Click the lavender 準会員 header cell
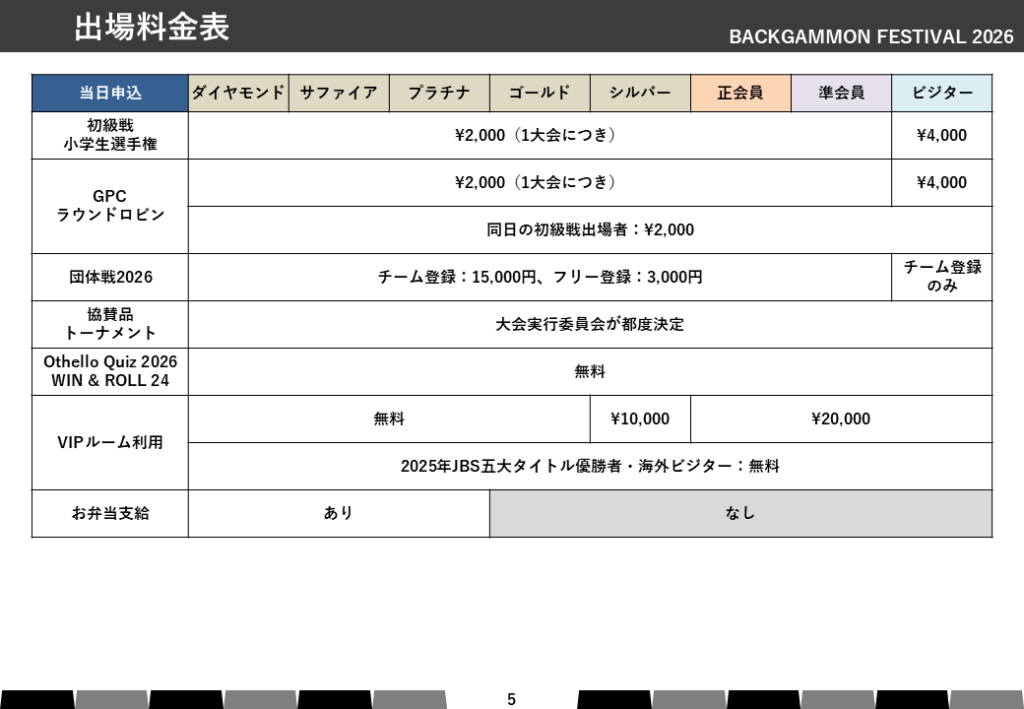The height and width of the screenshot is (709, 1024). click(x=841, y=93)
